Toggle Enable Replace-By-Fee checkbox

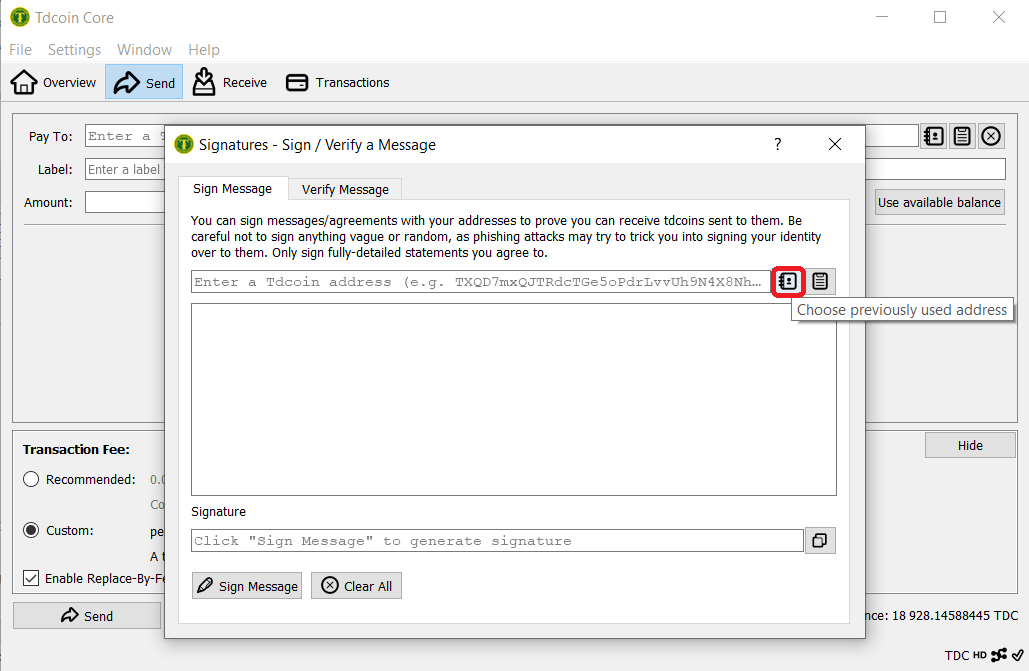pos(32,578)
